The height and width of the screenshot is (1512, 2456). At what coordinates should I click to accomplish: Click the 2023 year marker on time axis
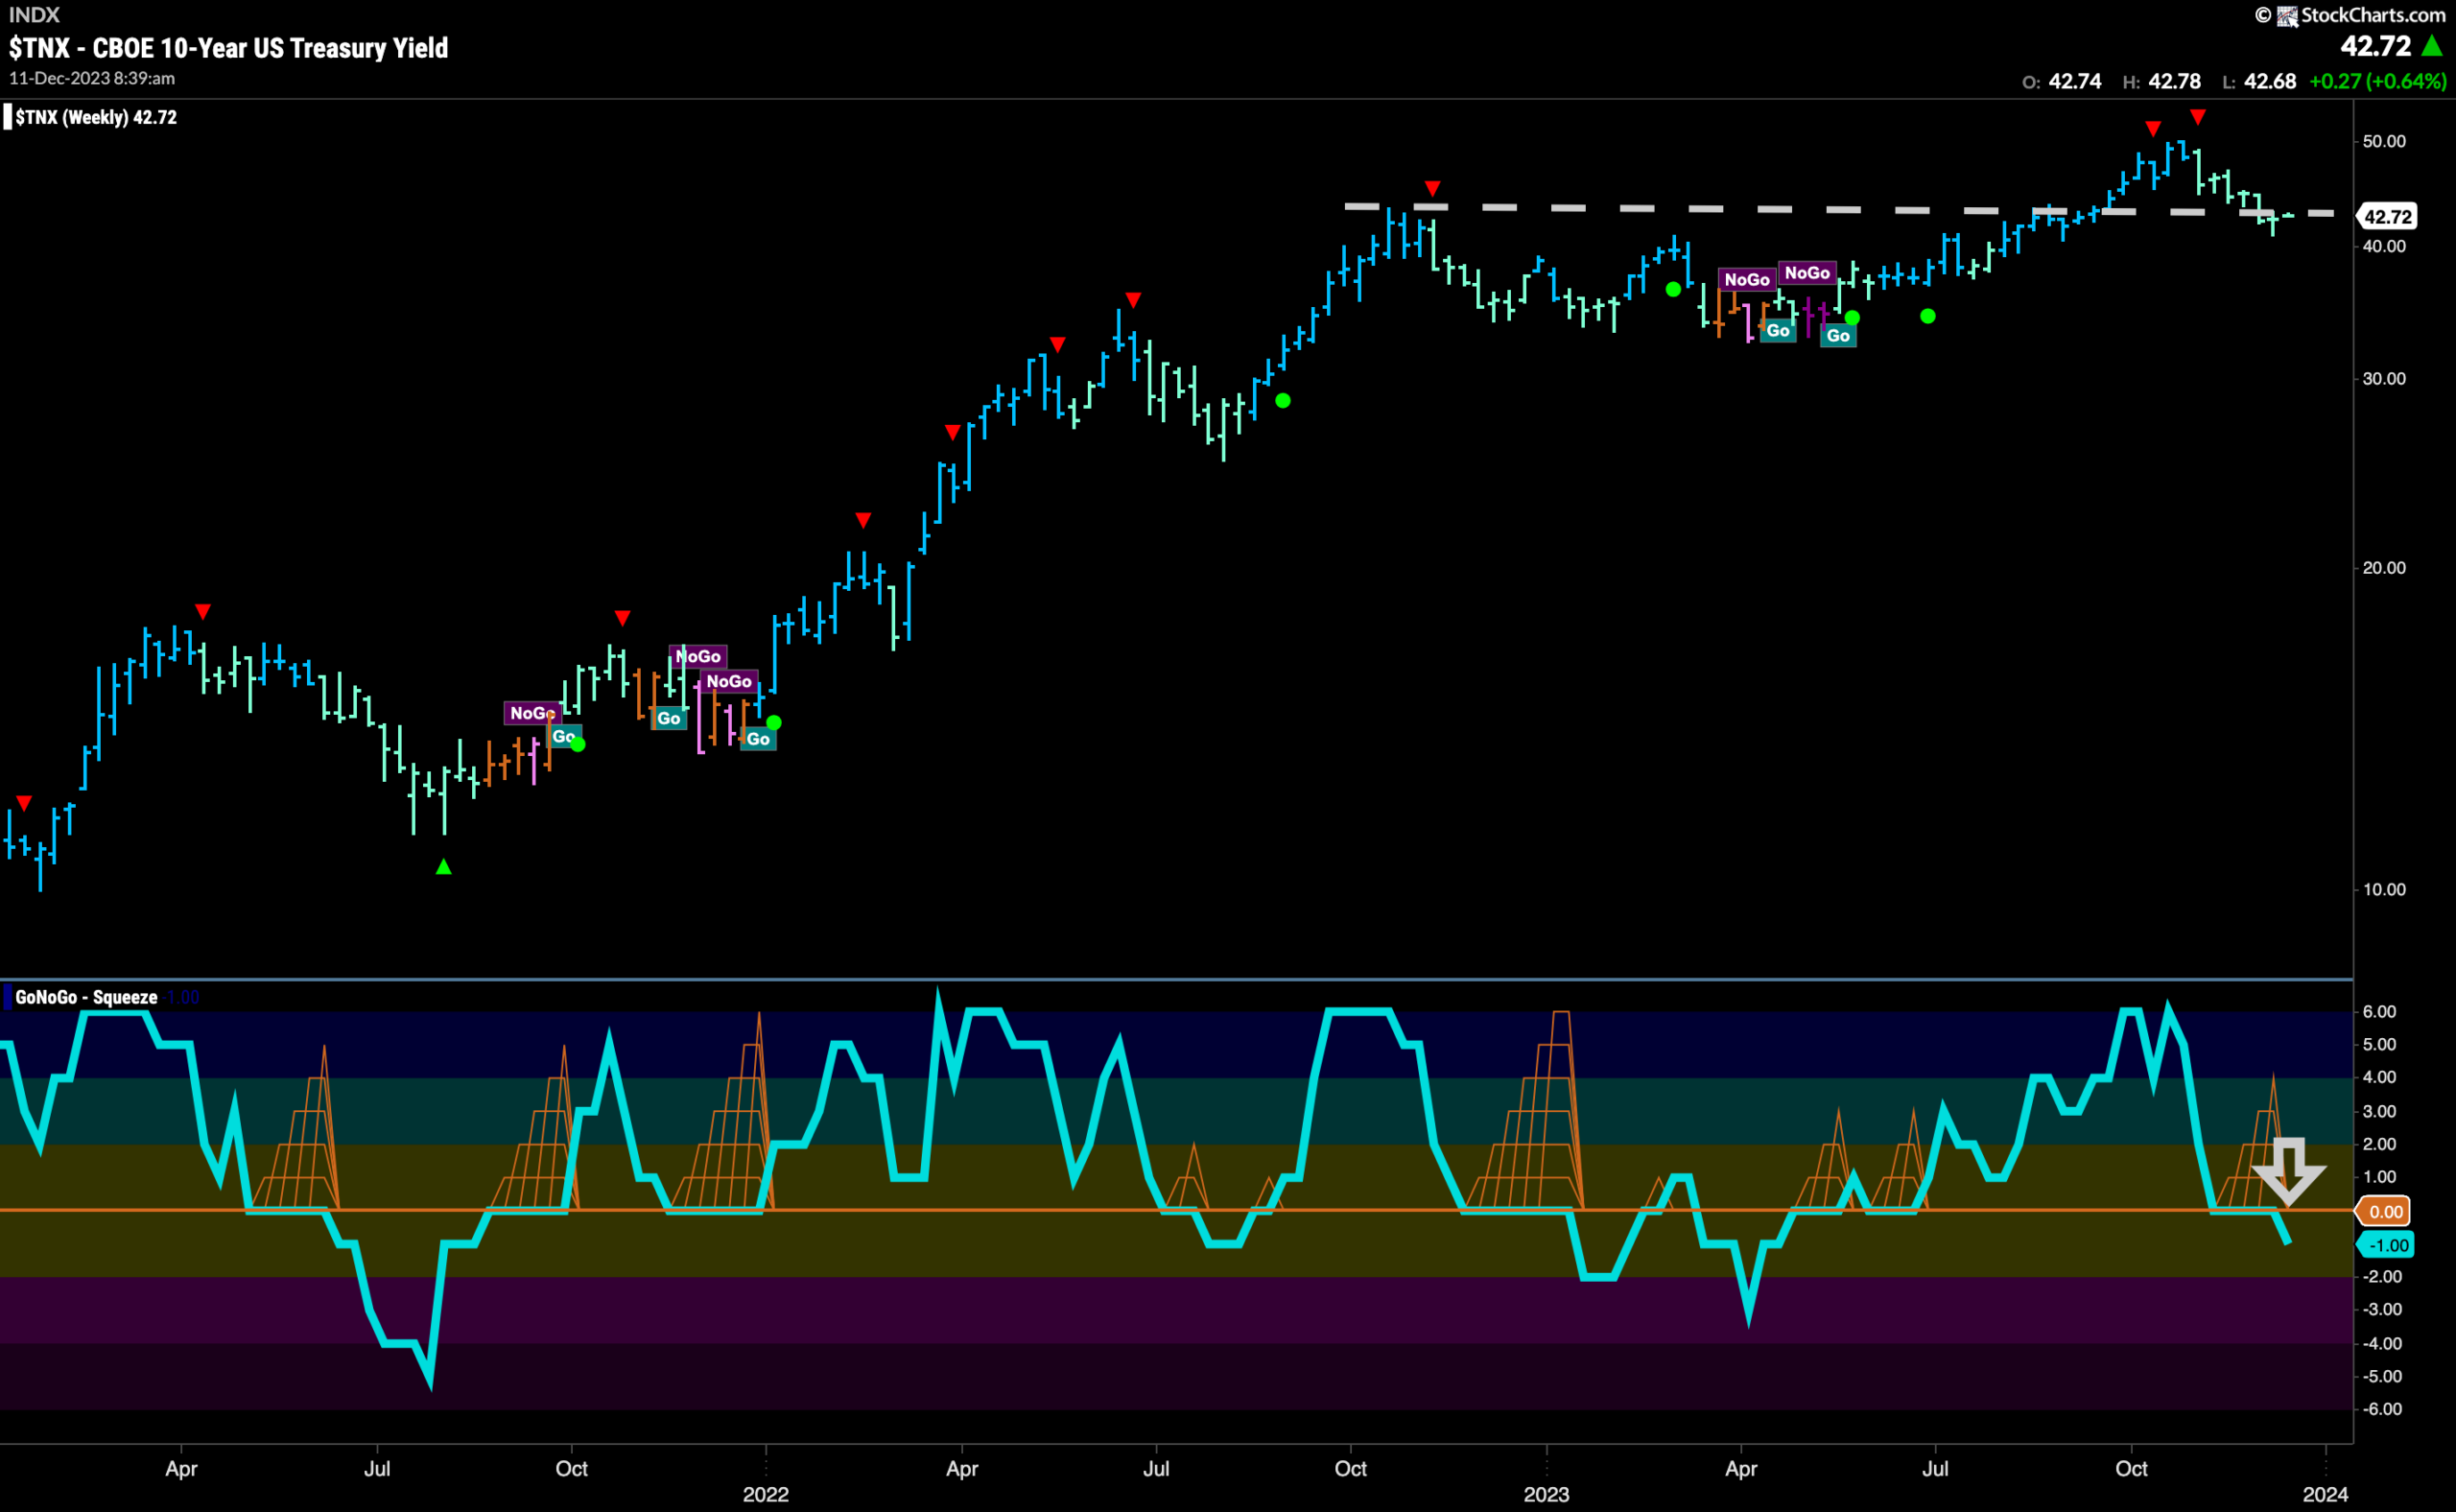pyautogui.click(x=1546, y=1494)
